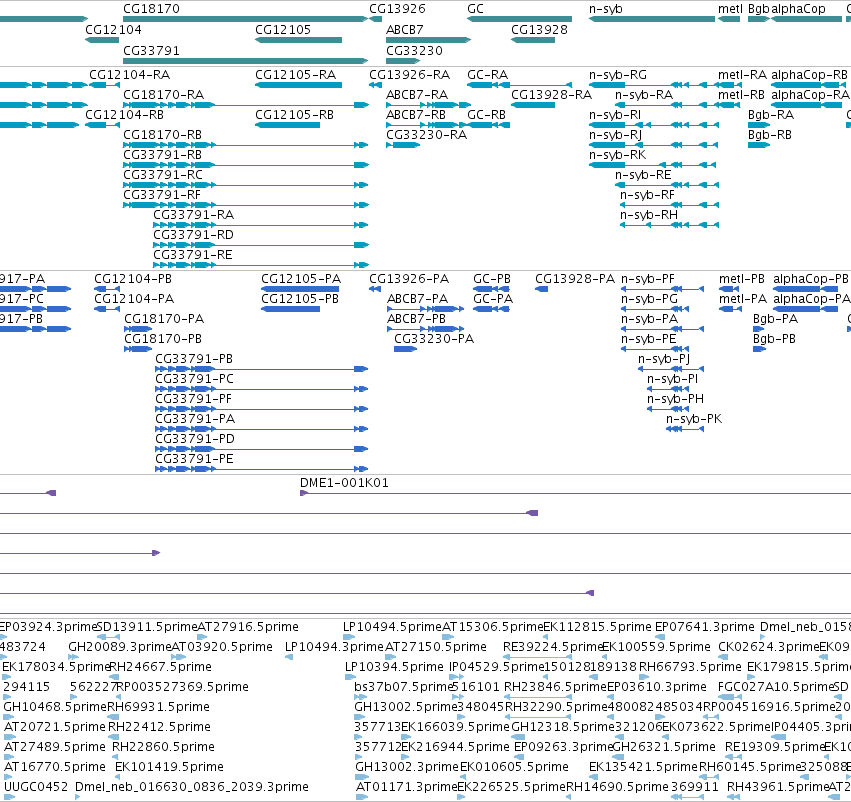Open the CG33791 gene label
Viewport: 851px width, 802px height.
point(151,50)
